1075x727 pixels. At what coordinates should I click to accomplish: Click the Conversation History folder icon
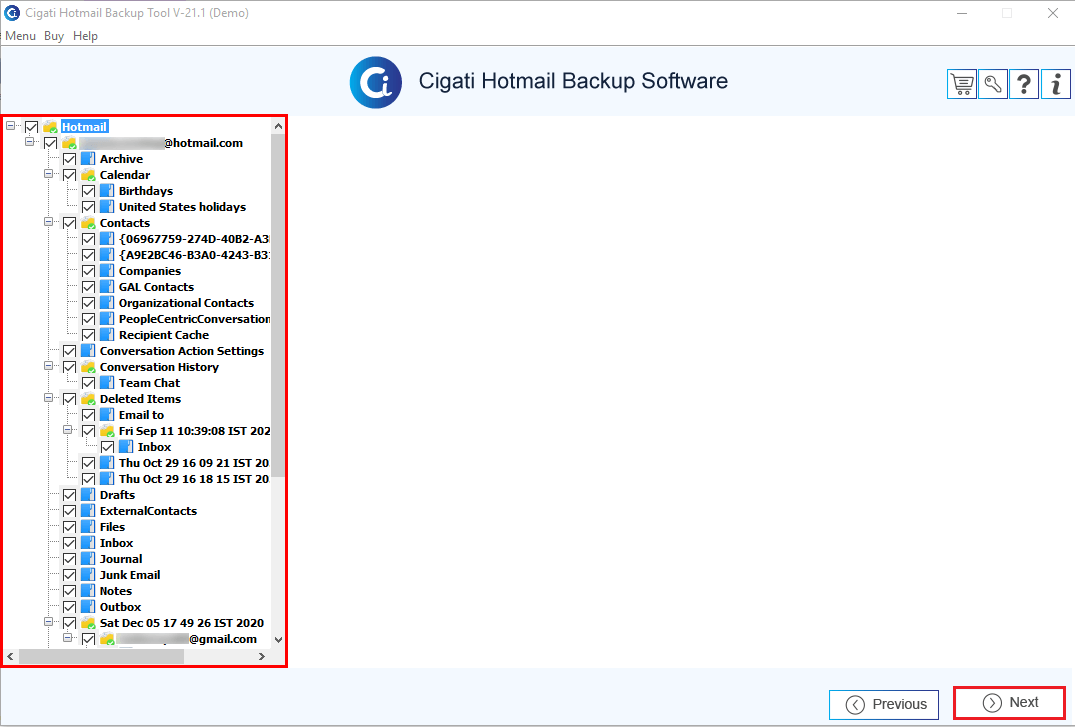[x=88, y=367]
